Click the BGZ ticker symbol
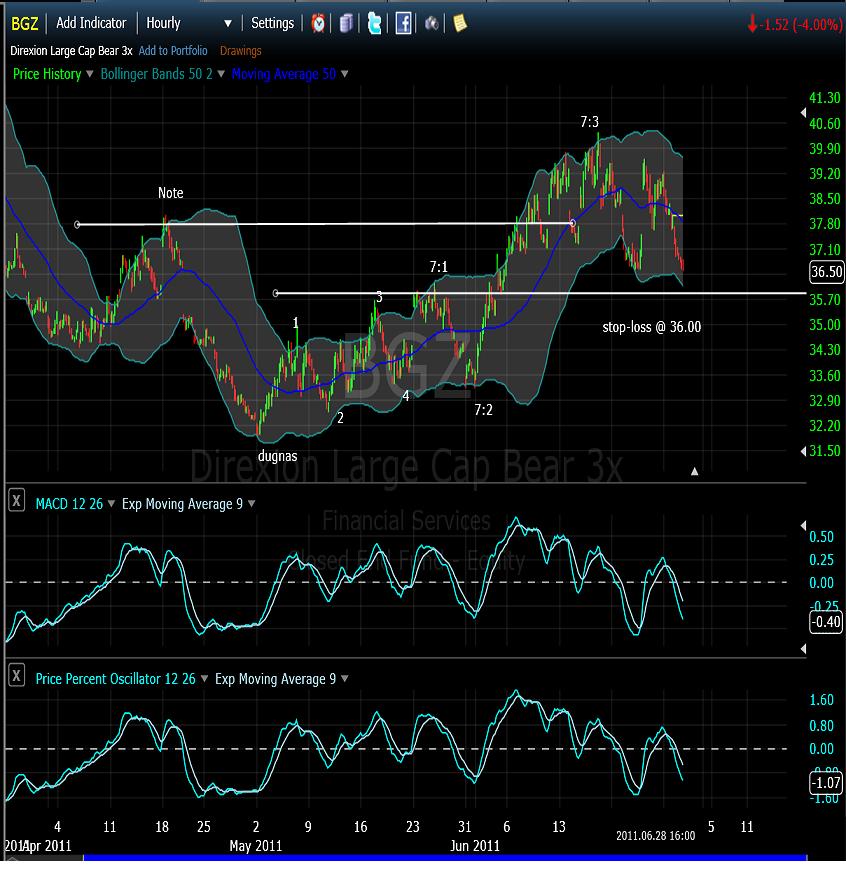 [25, 24]
